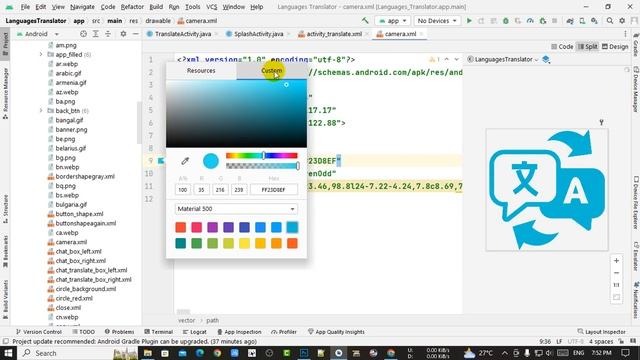Click the hue slider in color picker

[262, 156]
